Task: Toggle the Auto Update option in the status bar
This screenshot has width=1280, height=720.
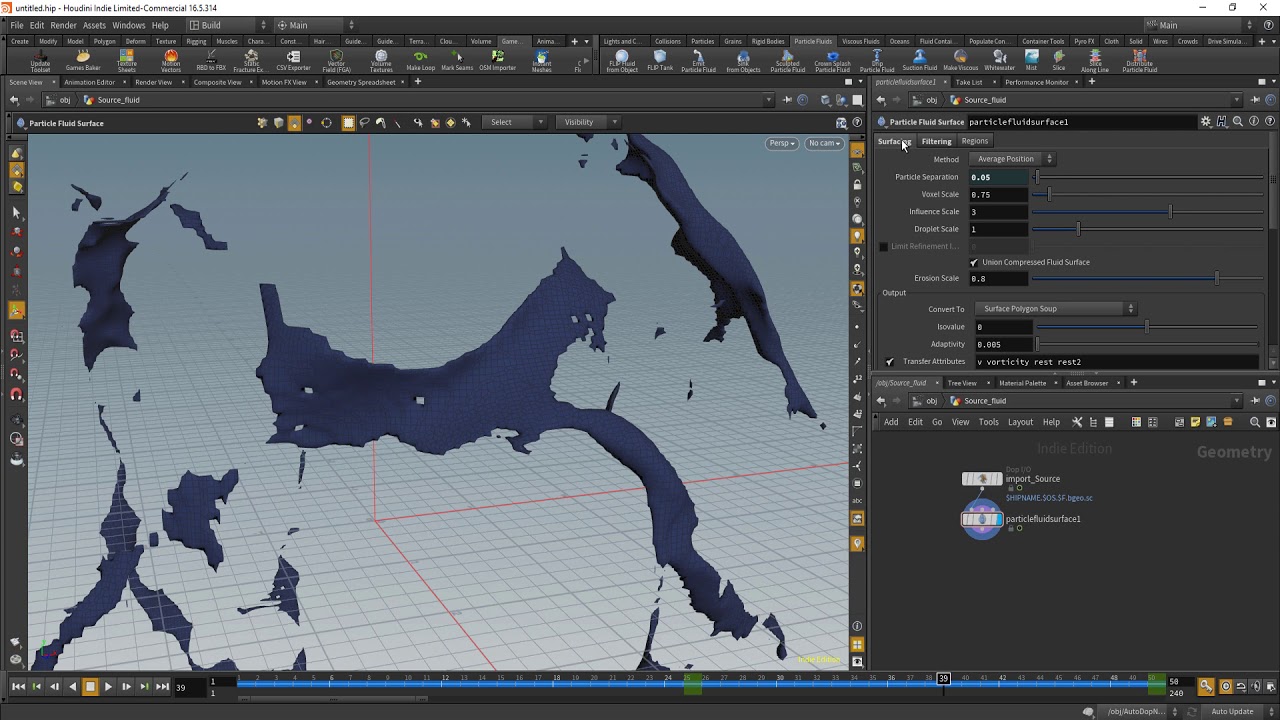Action: (1232, 711)
